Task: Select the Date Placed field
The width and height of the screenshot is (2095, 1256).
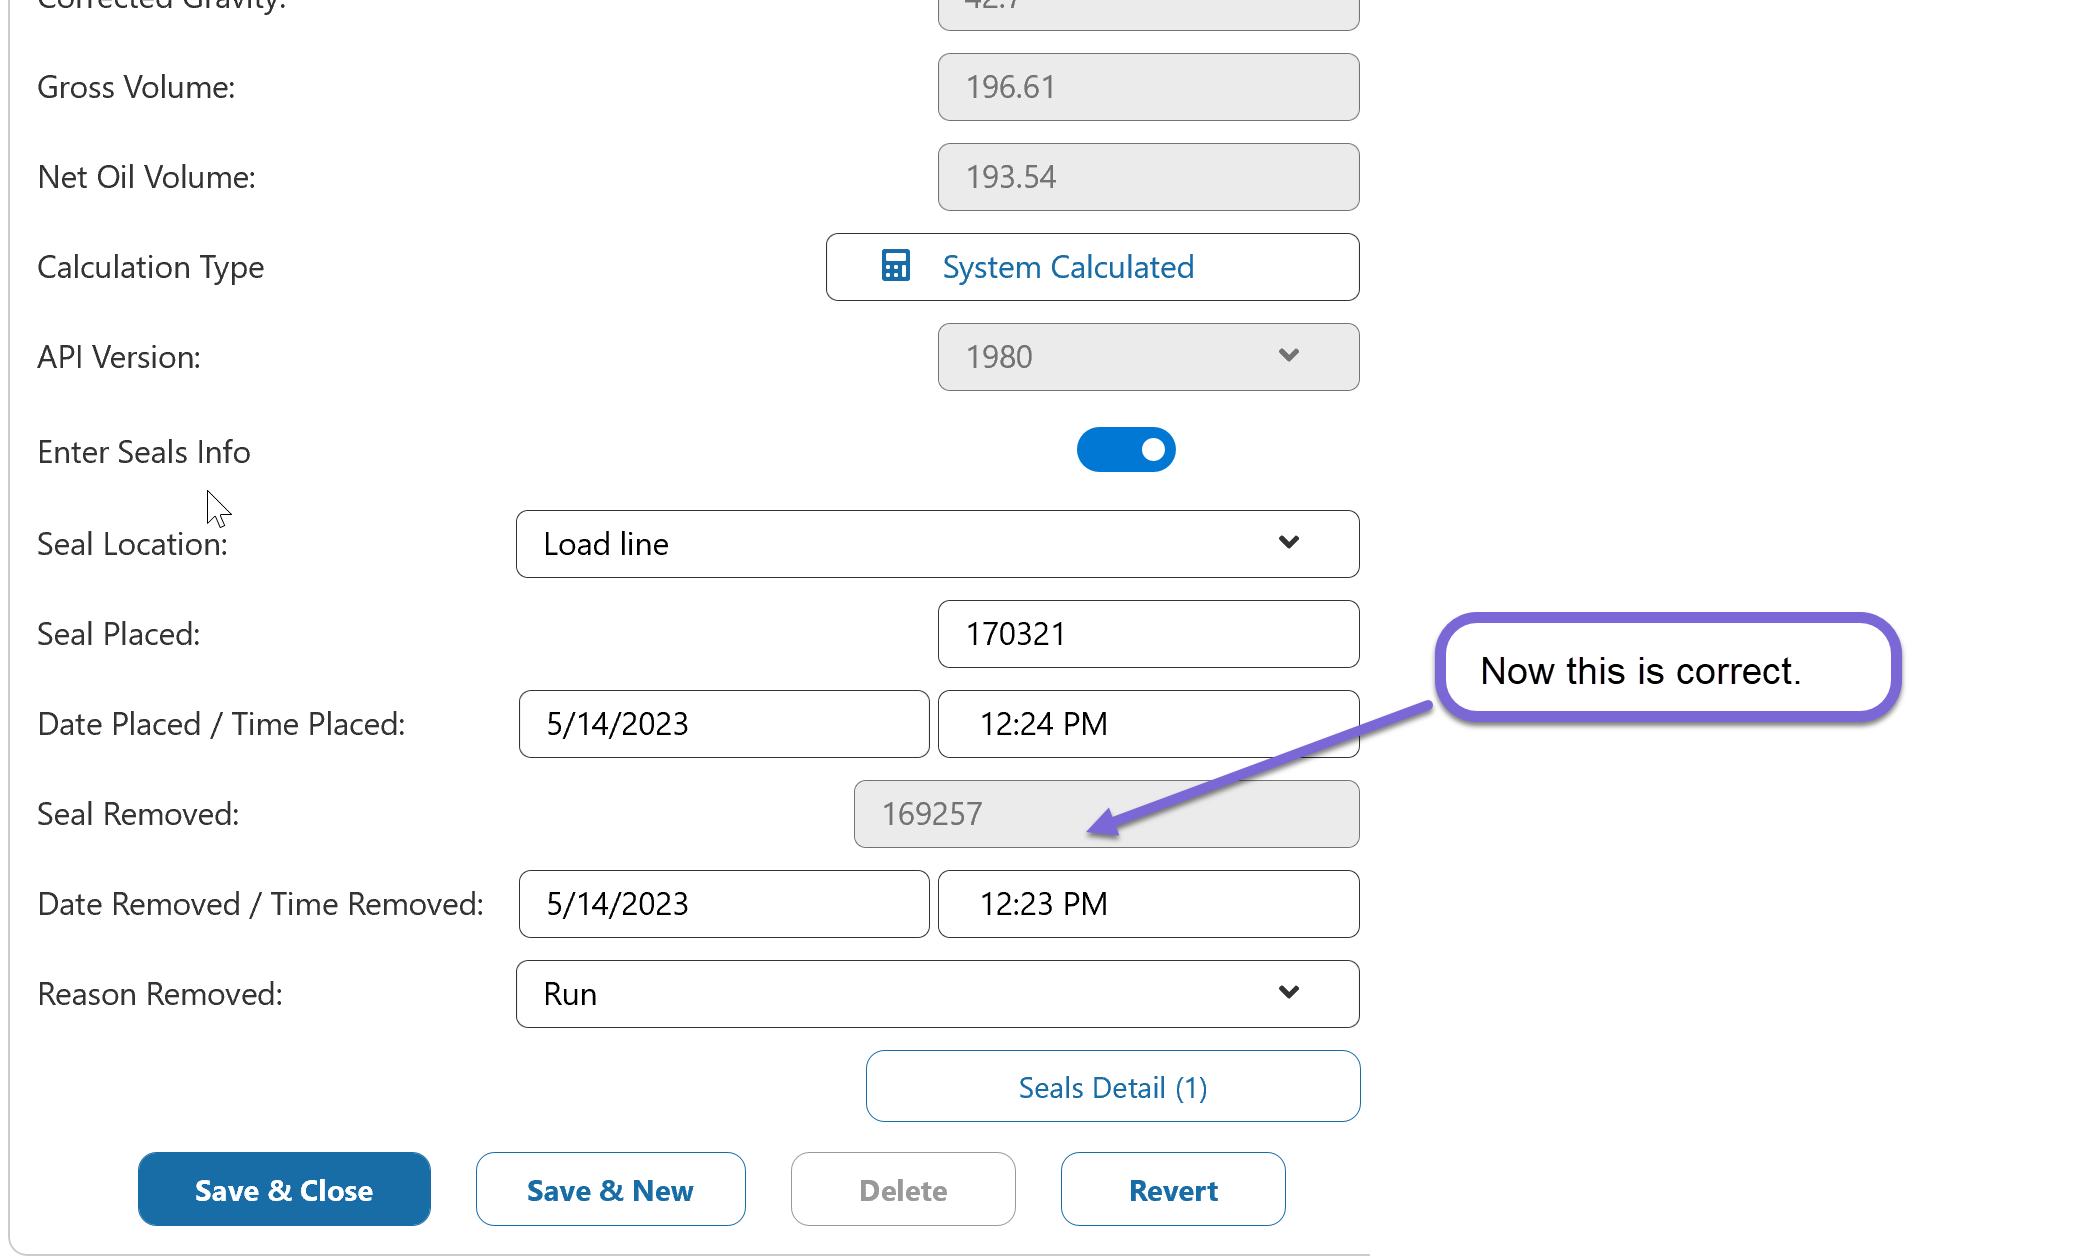Action: (x=723, y=724)
